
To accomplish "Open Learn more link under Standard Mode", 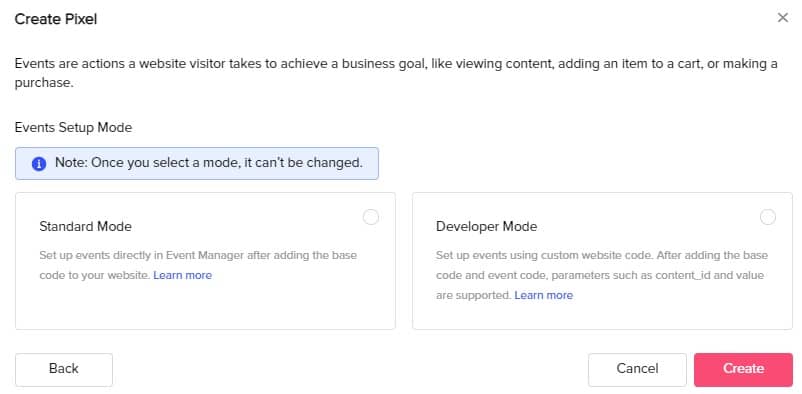I will coord(183,275).
